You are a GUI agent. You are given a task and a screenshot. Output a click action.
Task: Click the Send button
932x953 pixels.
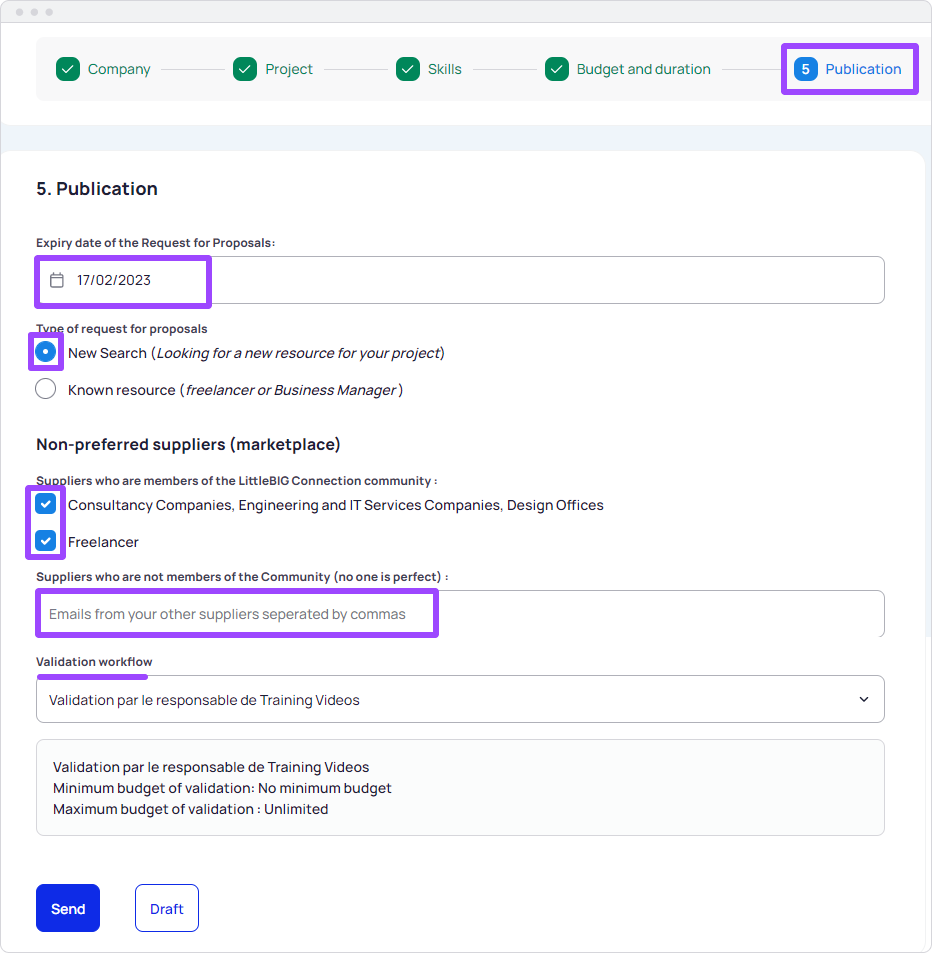(x=68, y=908)
